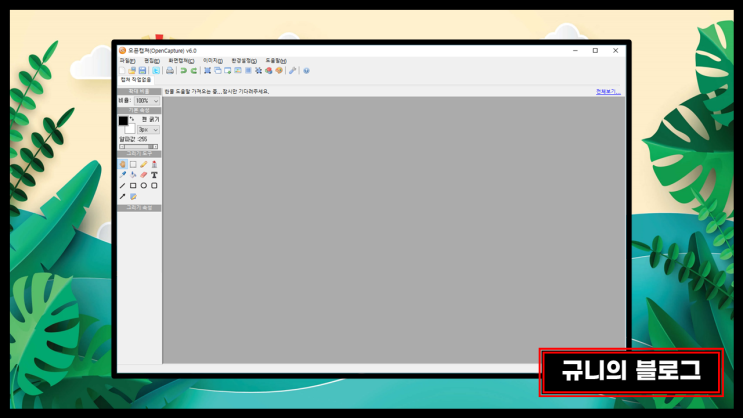Open the zoom ratio 100% dropdown
Image resolution: width=743 pixels, height=418 pixels.
tap(147, 101)
